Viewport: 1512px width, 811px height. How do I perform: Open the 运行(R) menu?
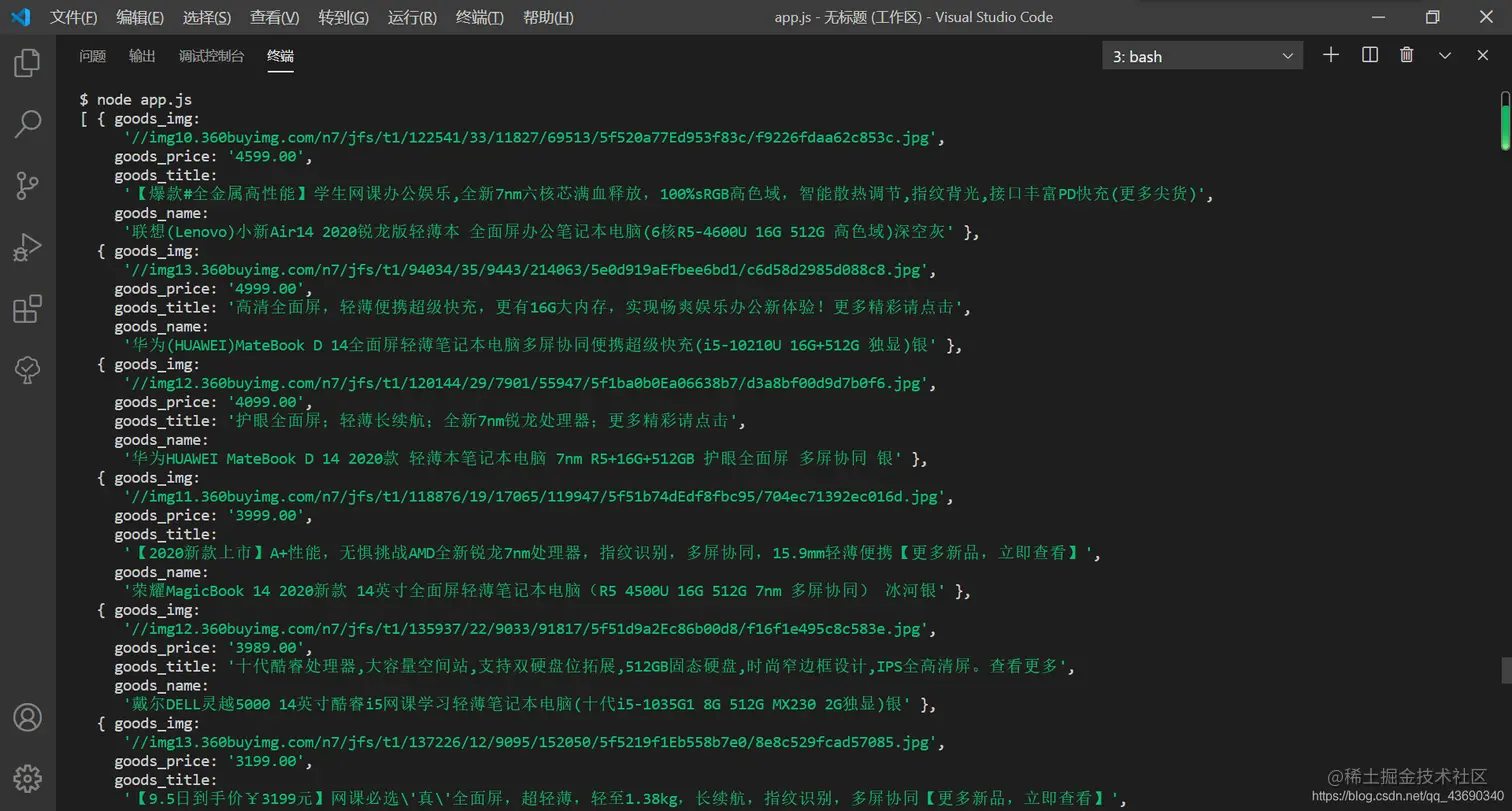pos(412,17)
